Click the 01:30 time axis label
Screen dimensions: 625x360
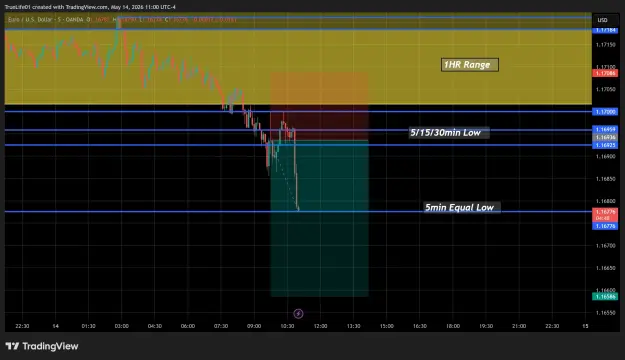tap(88, 326)
